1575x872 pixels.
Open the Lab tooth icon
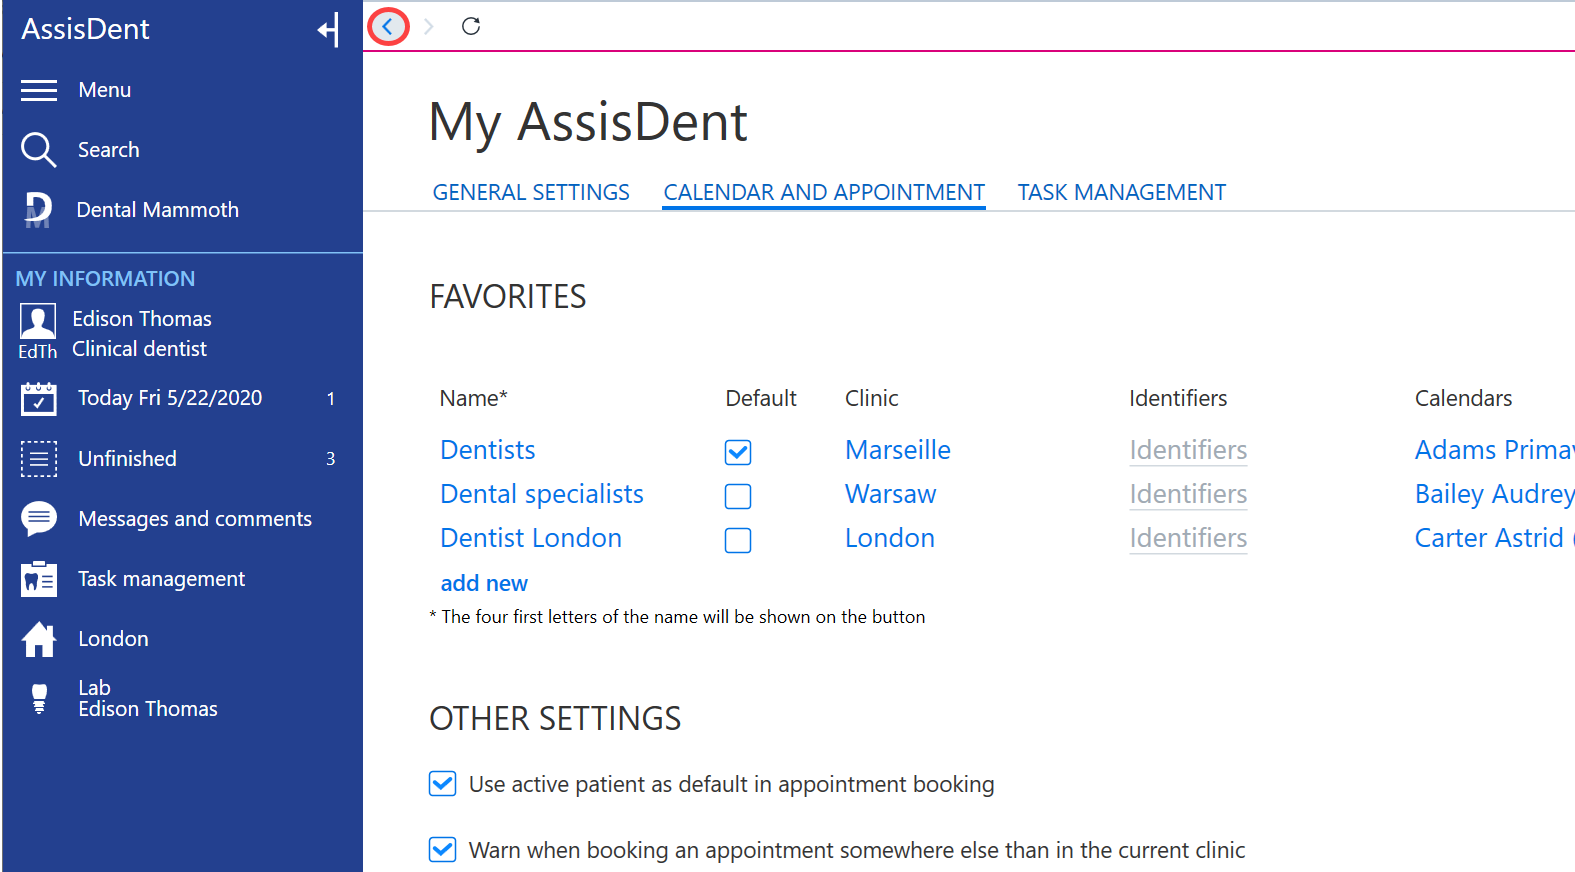click(39, 698)
